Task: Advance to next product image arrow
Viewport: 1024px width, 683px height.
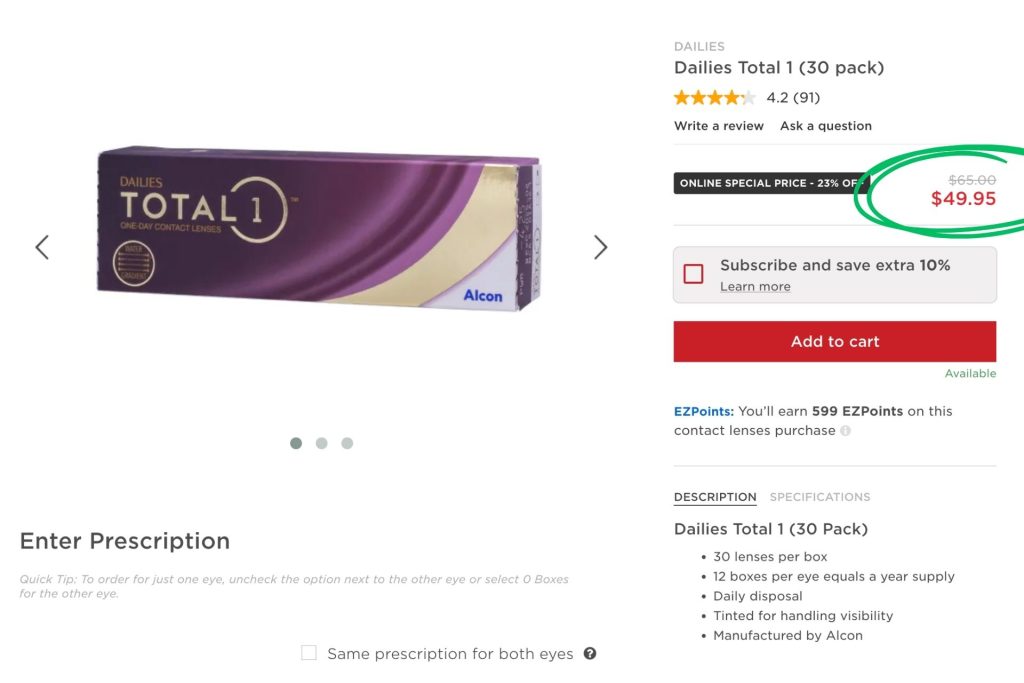Action: 600,247
